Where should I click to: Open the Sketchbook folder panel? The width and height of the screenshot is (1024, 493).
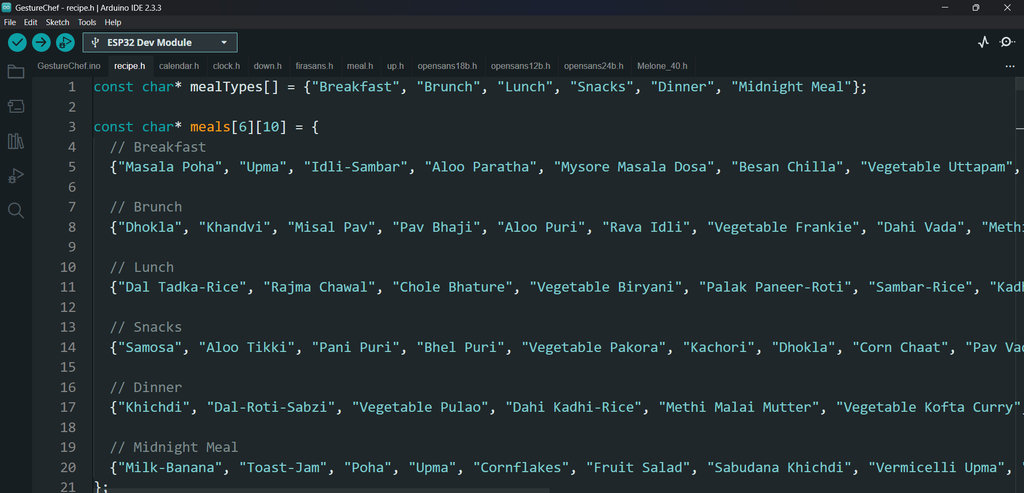pos(16,72)
